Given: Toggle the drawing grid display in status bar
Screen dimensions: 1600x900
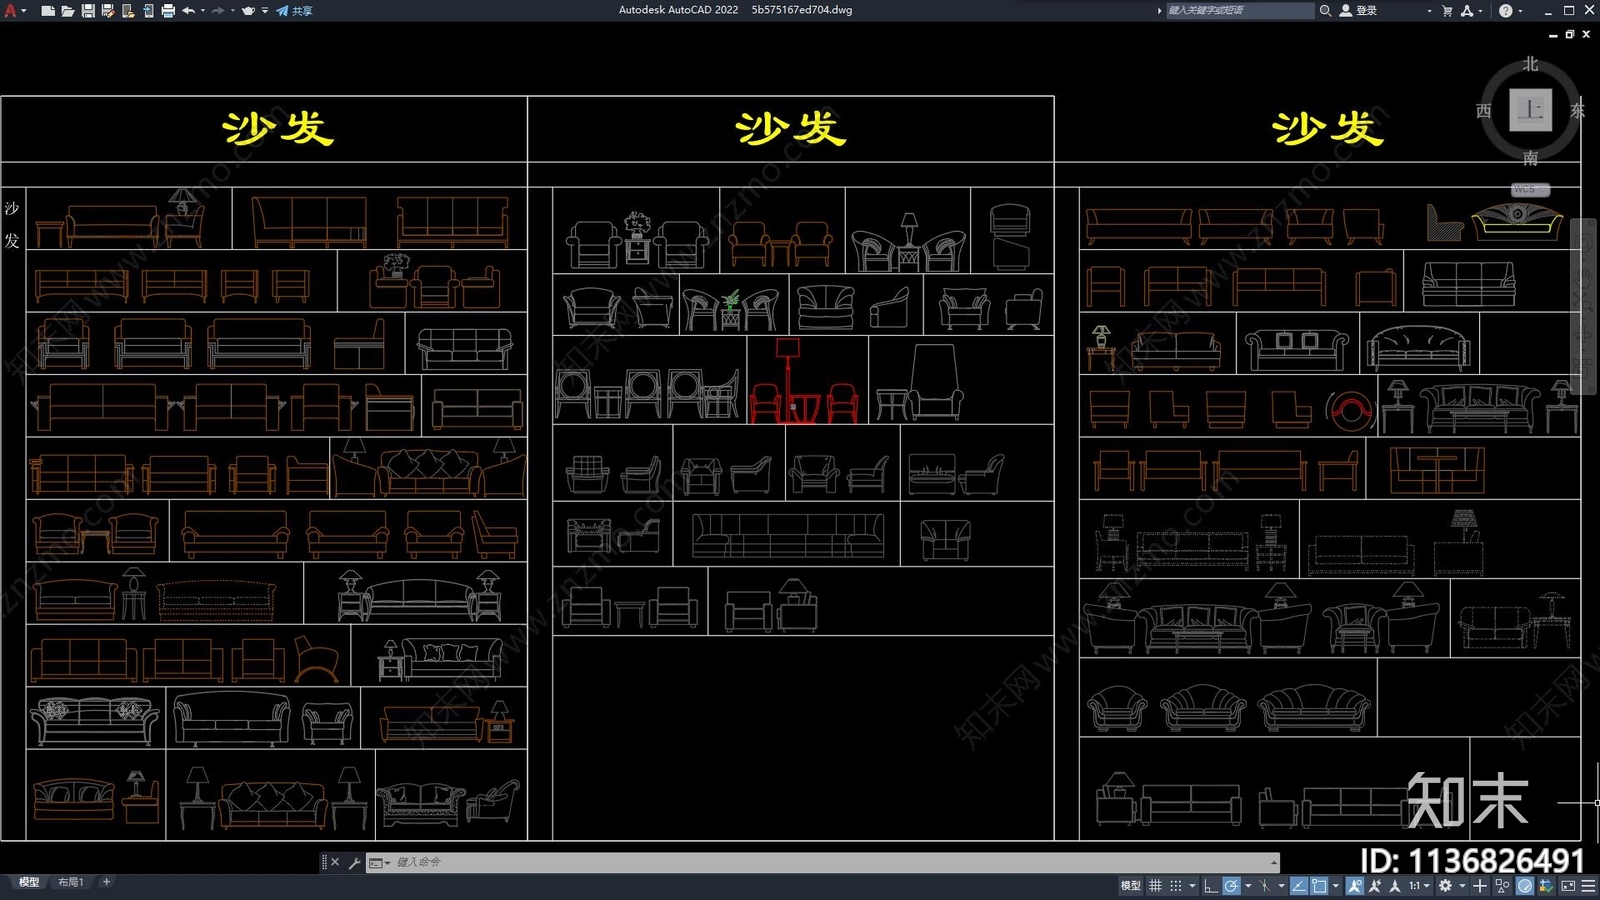Looking at the screenshot, I should [x=1155, y=885].
